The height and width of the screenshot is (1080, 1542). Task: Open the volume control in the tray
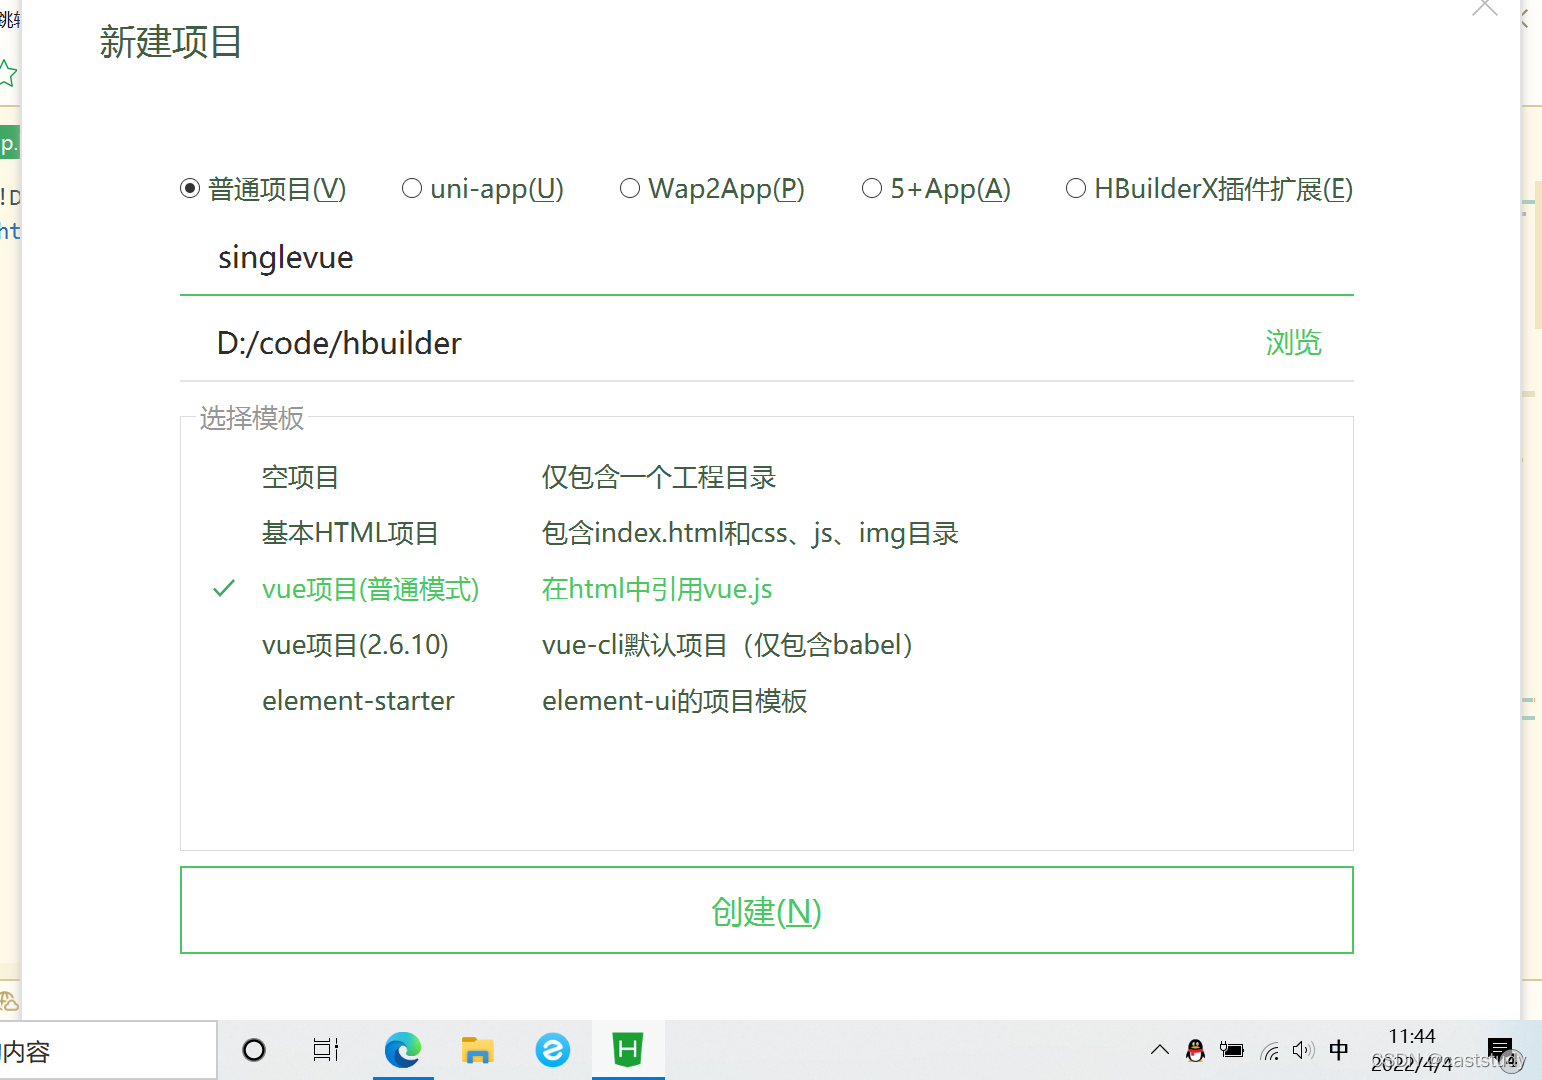(x=1303, y=1050)
